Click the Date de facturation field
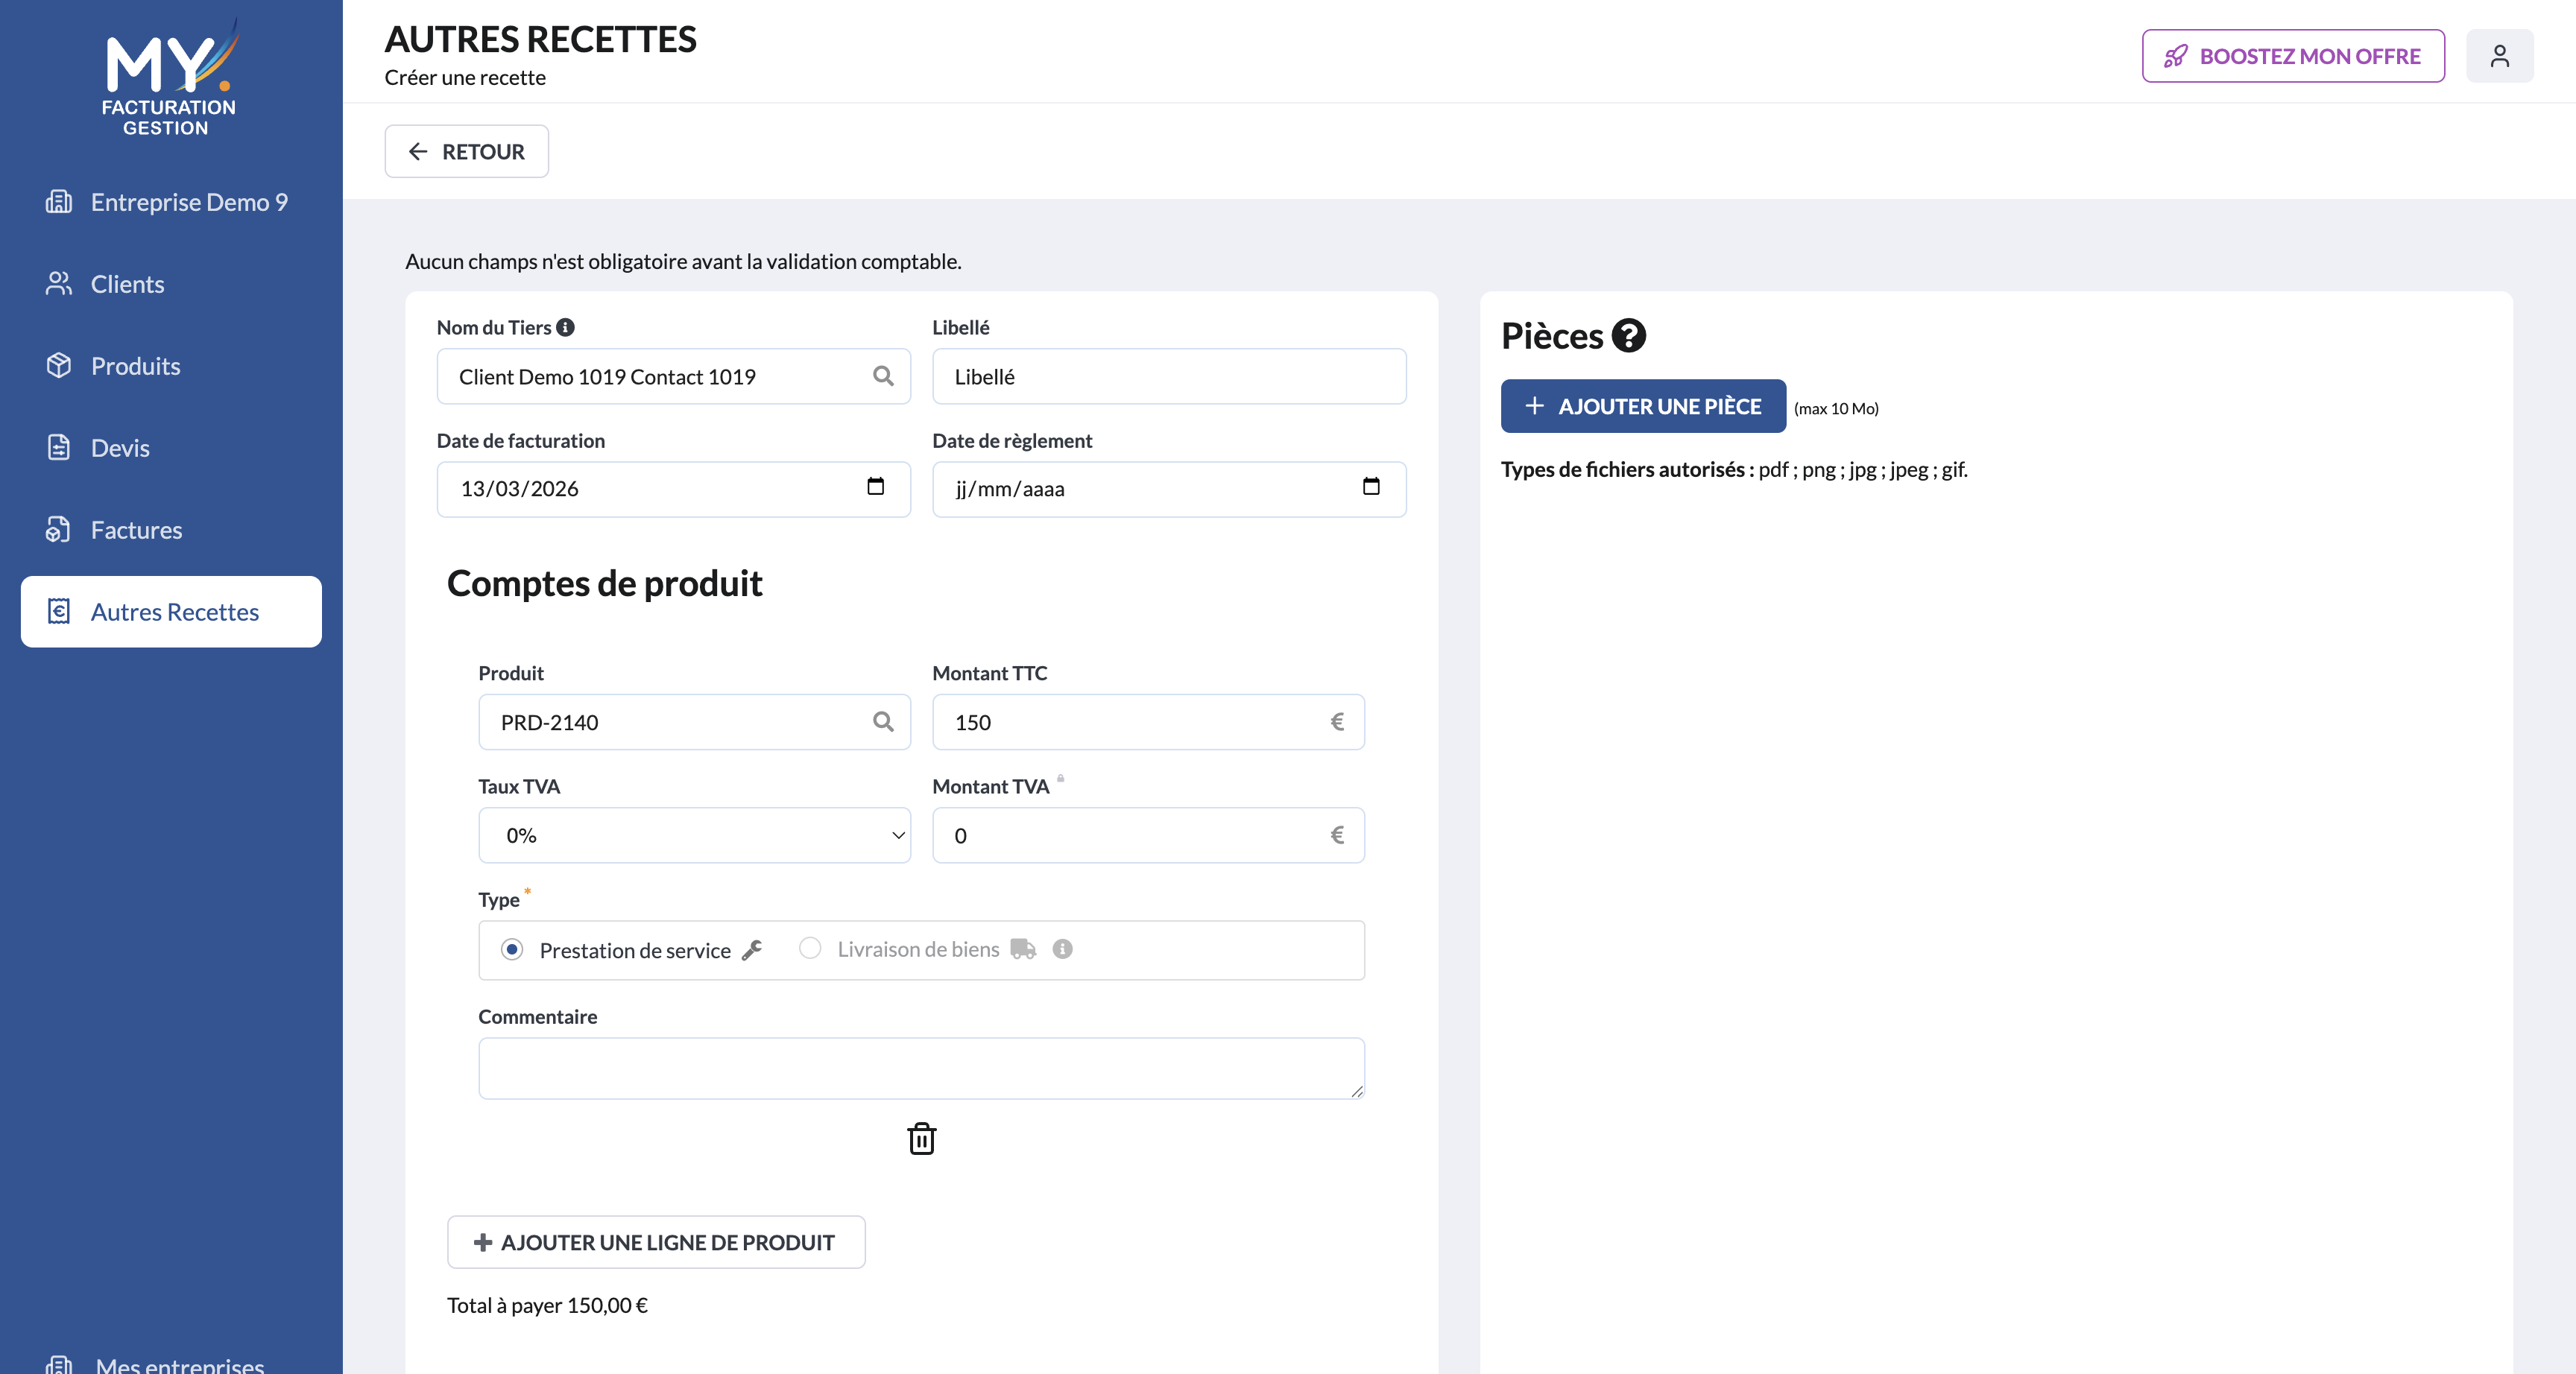The height and width of the screenshot is (1374, 2576). click(673, 489)
